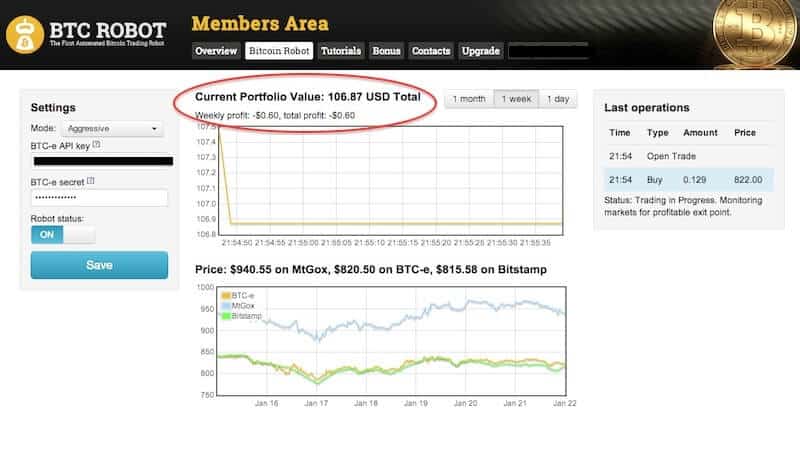Toggle the Bitstamp legend swatch
Viewport: 800px width, 464px height.
(x=226, y=316)
